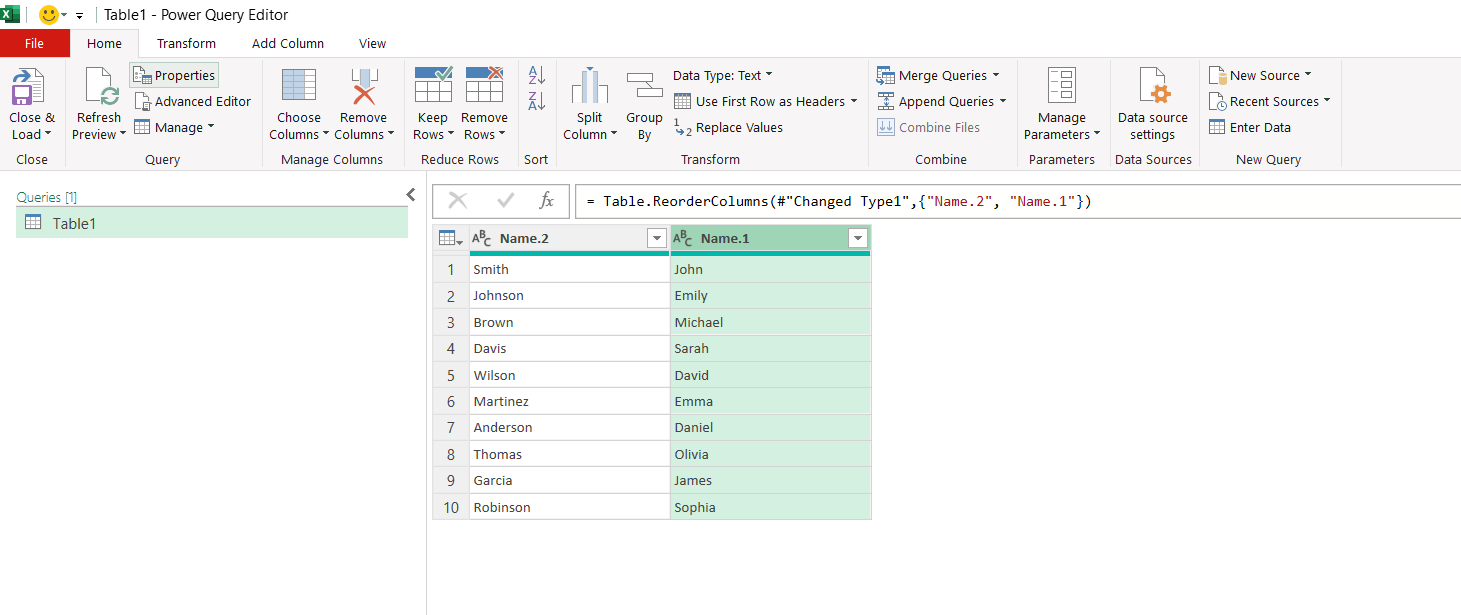
Task: Click the Anderson cell
Action: pos(569,427)
